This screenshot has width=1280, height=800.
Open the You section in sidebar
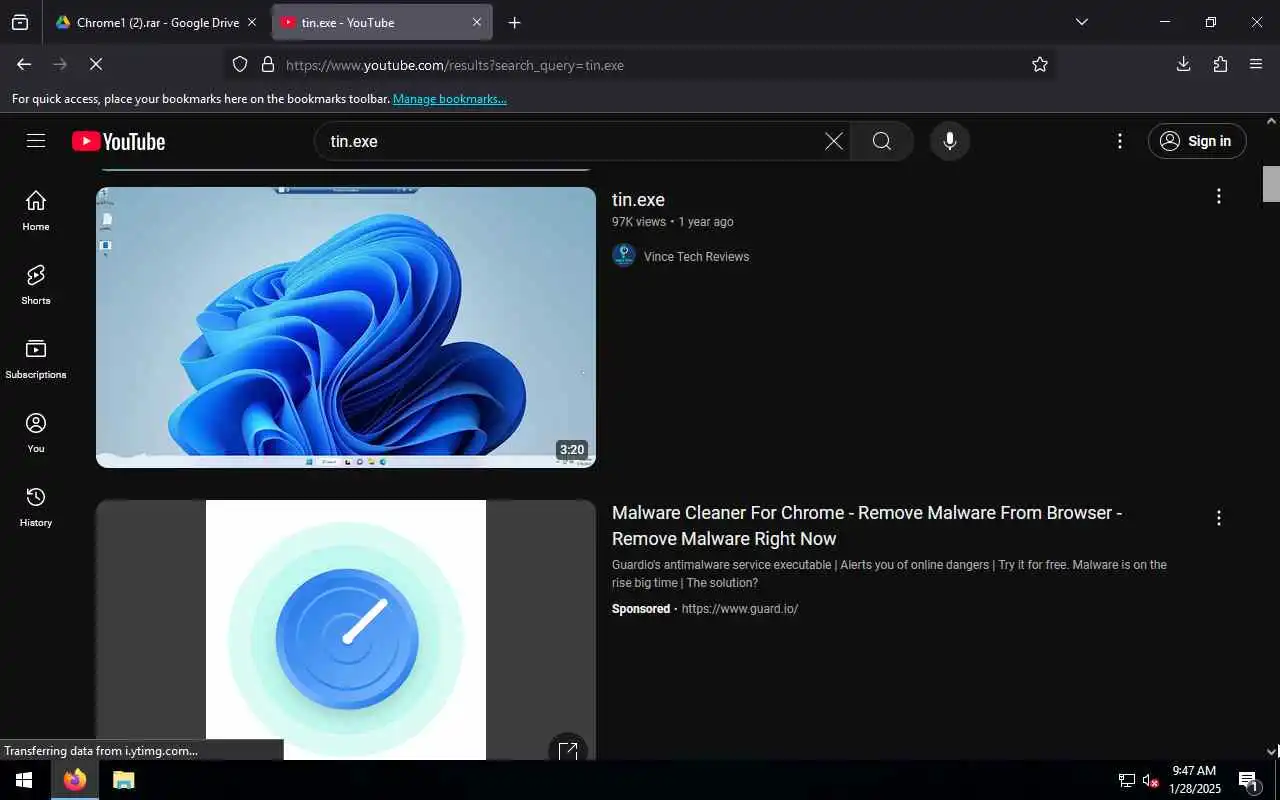click(x=36, y=432)
